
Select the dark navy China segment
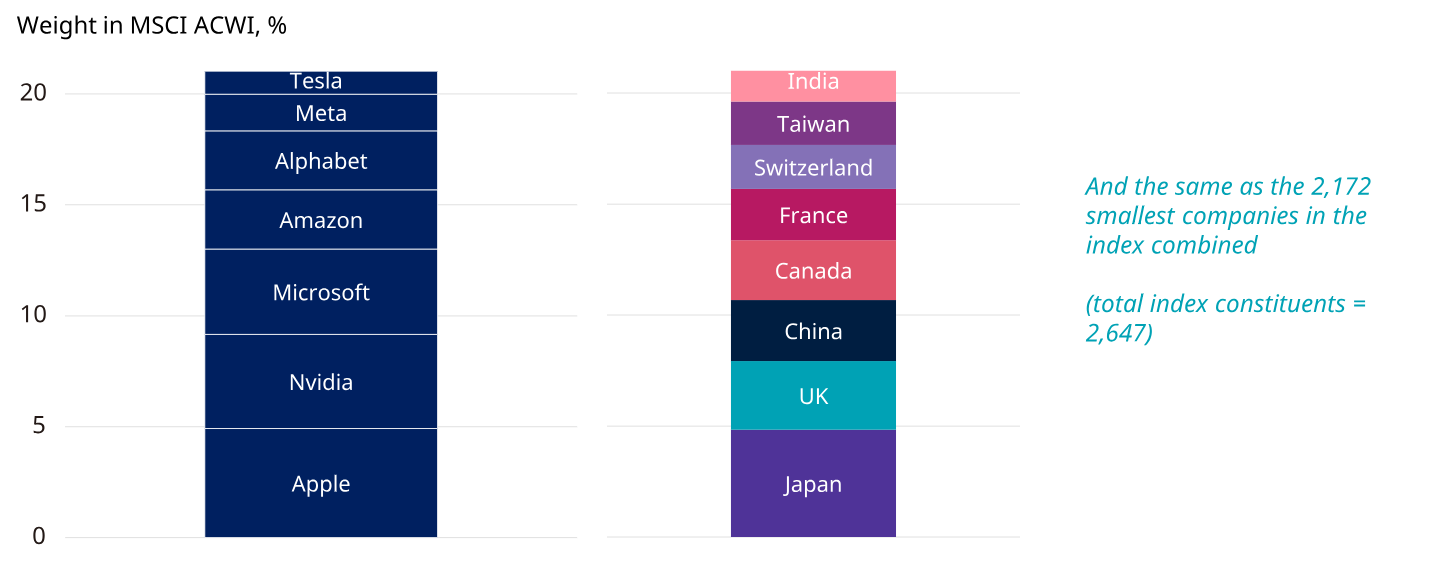pyautogui.click(x=813, y=331)
